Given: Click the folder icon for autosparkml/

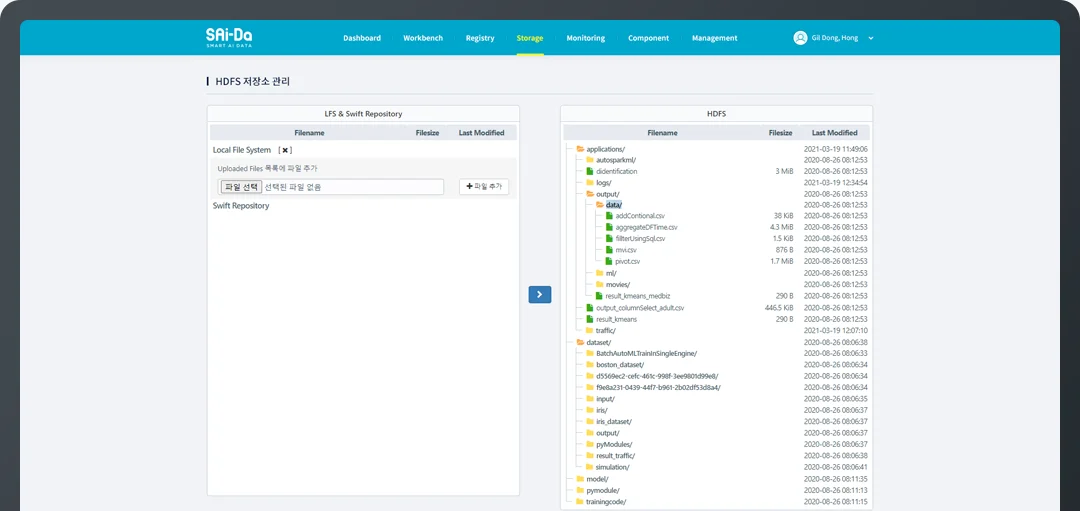Looking at the screenshot, I should pos(590,160).
